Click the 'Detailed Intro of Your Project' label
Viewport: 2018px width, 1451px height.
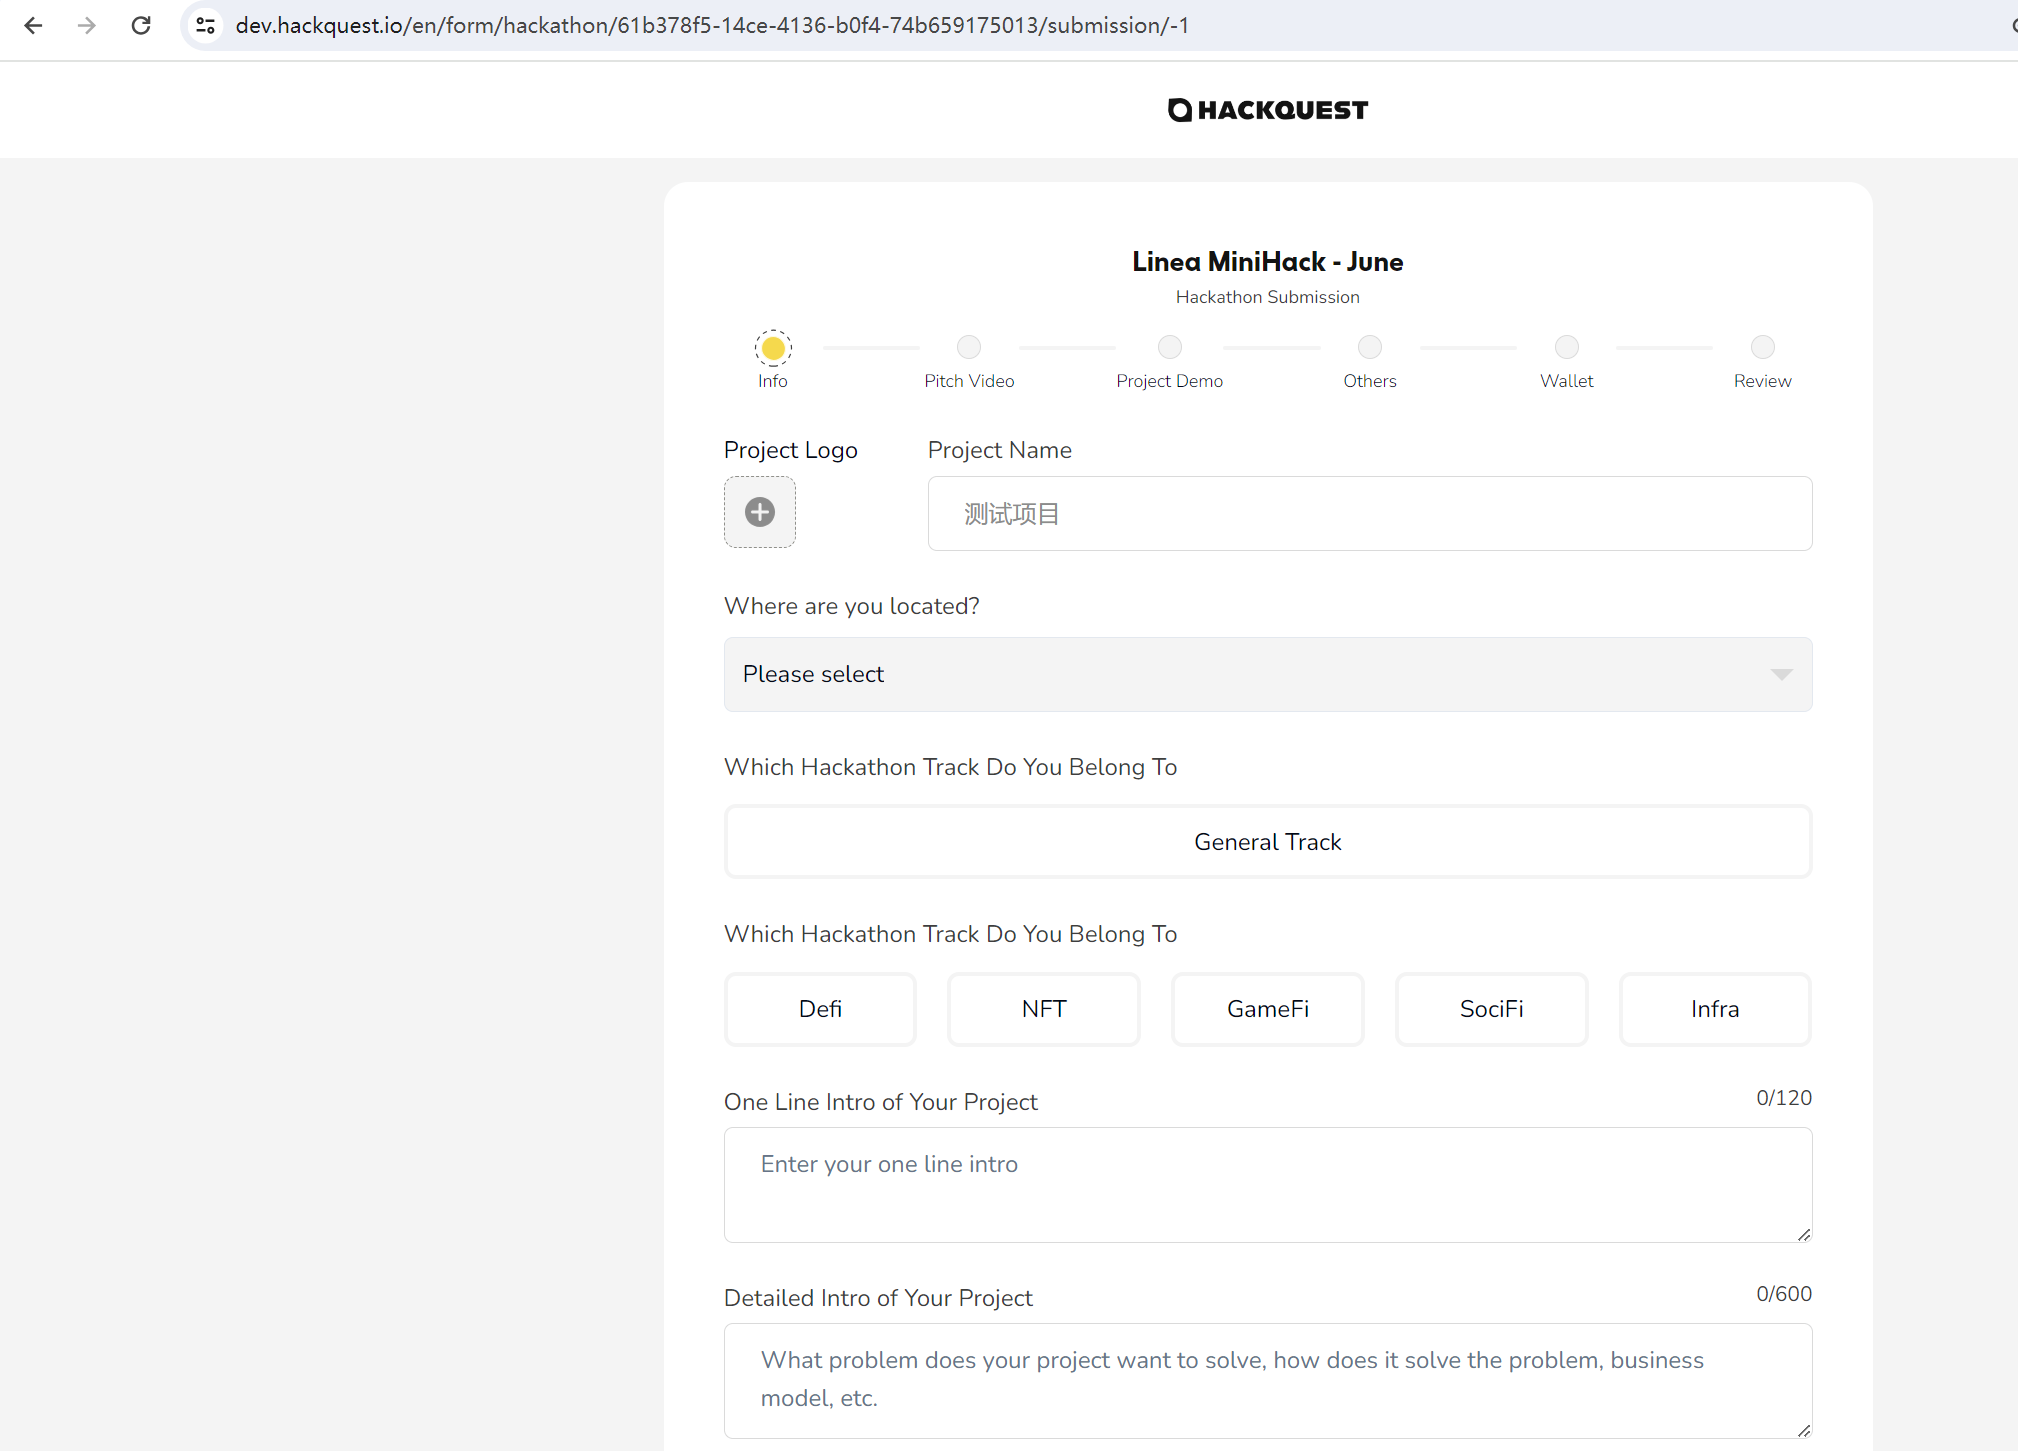878,1298
